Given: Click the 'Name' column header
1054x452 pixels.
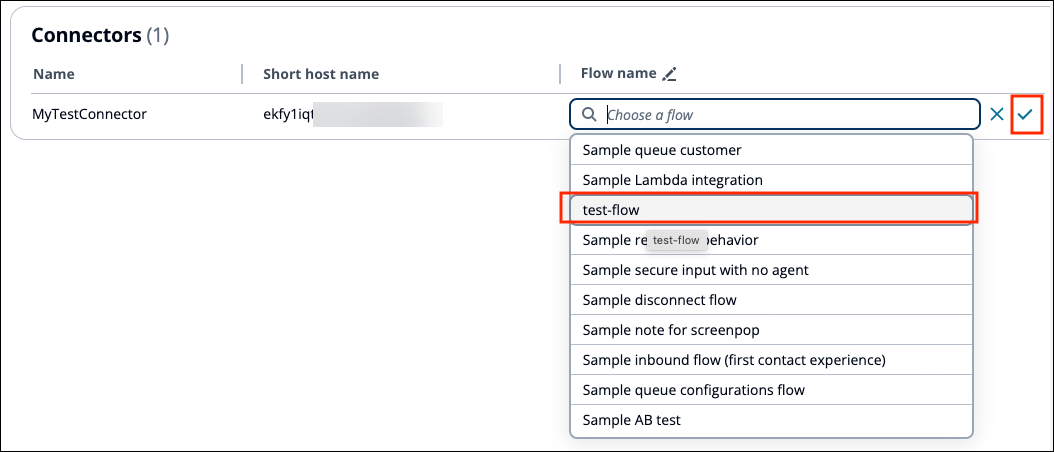Looking at the screenshot, I should point(54,74).
